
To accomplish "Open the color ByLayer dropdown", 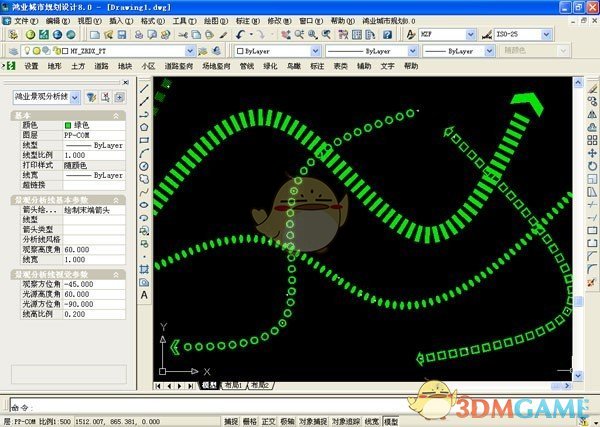I will click(x=315, y=51).
